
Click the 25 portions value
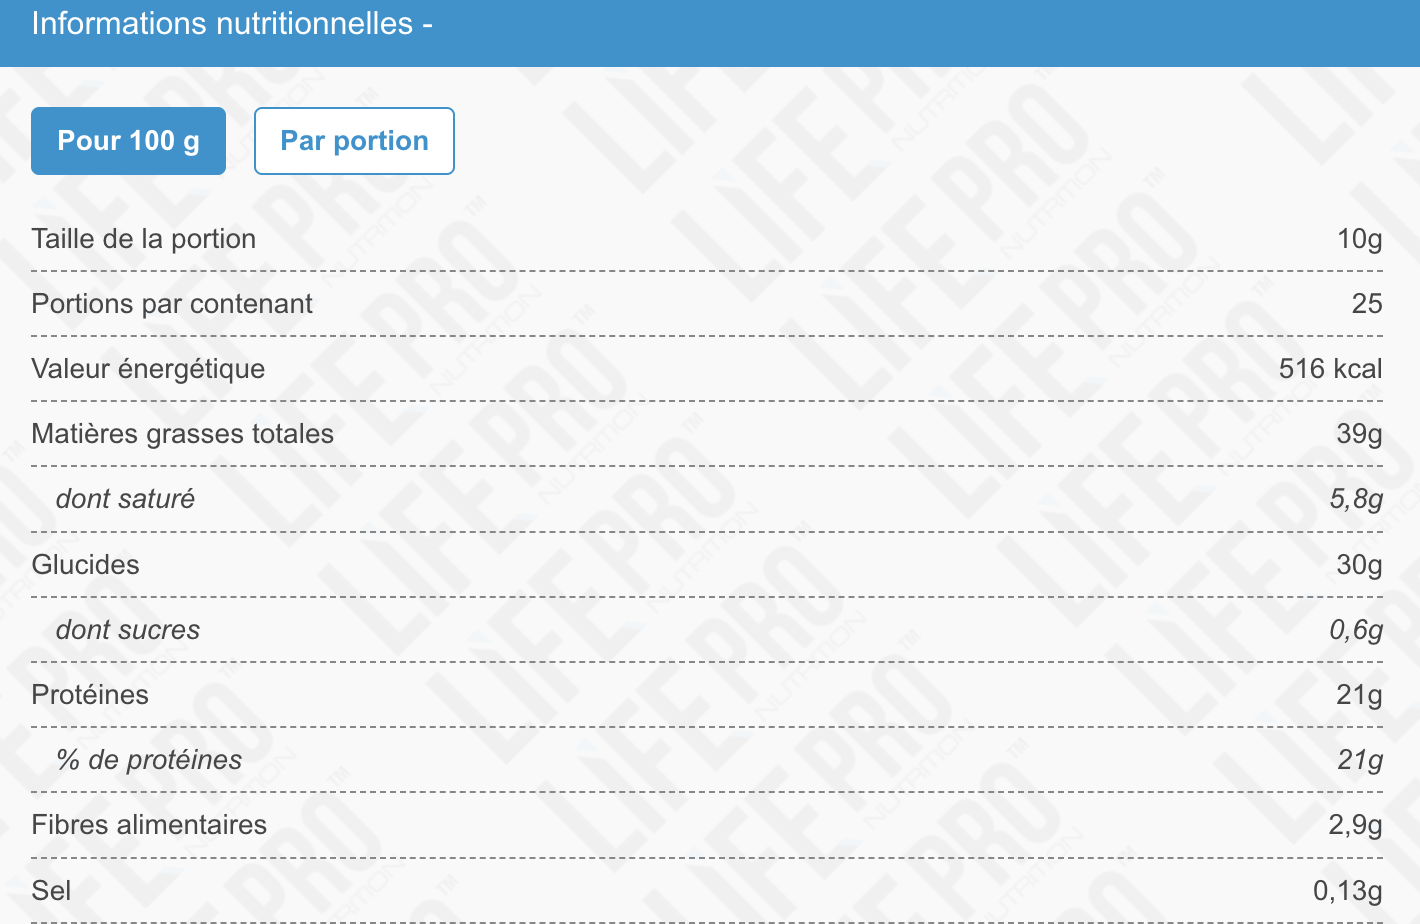[1367, 304]
